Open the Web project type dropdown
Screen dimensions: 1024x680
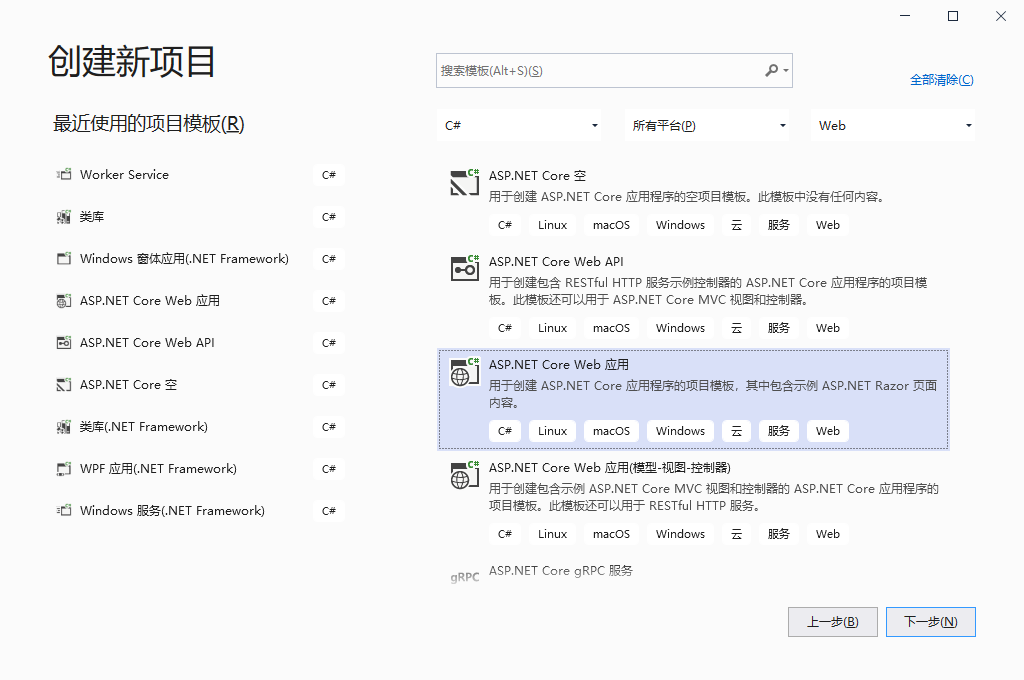click(893, 125)
